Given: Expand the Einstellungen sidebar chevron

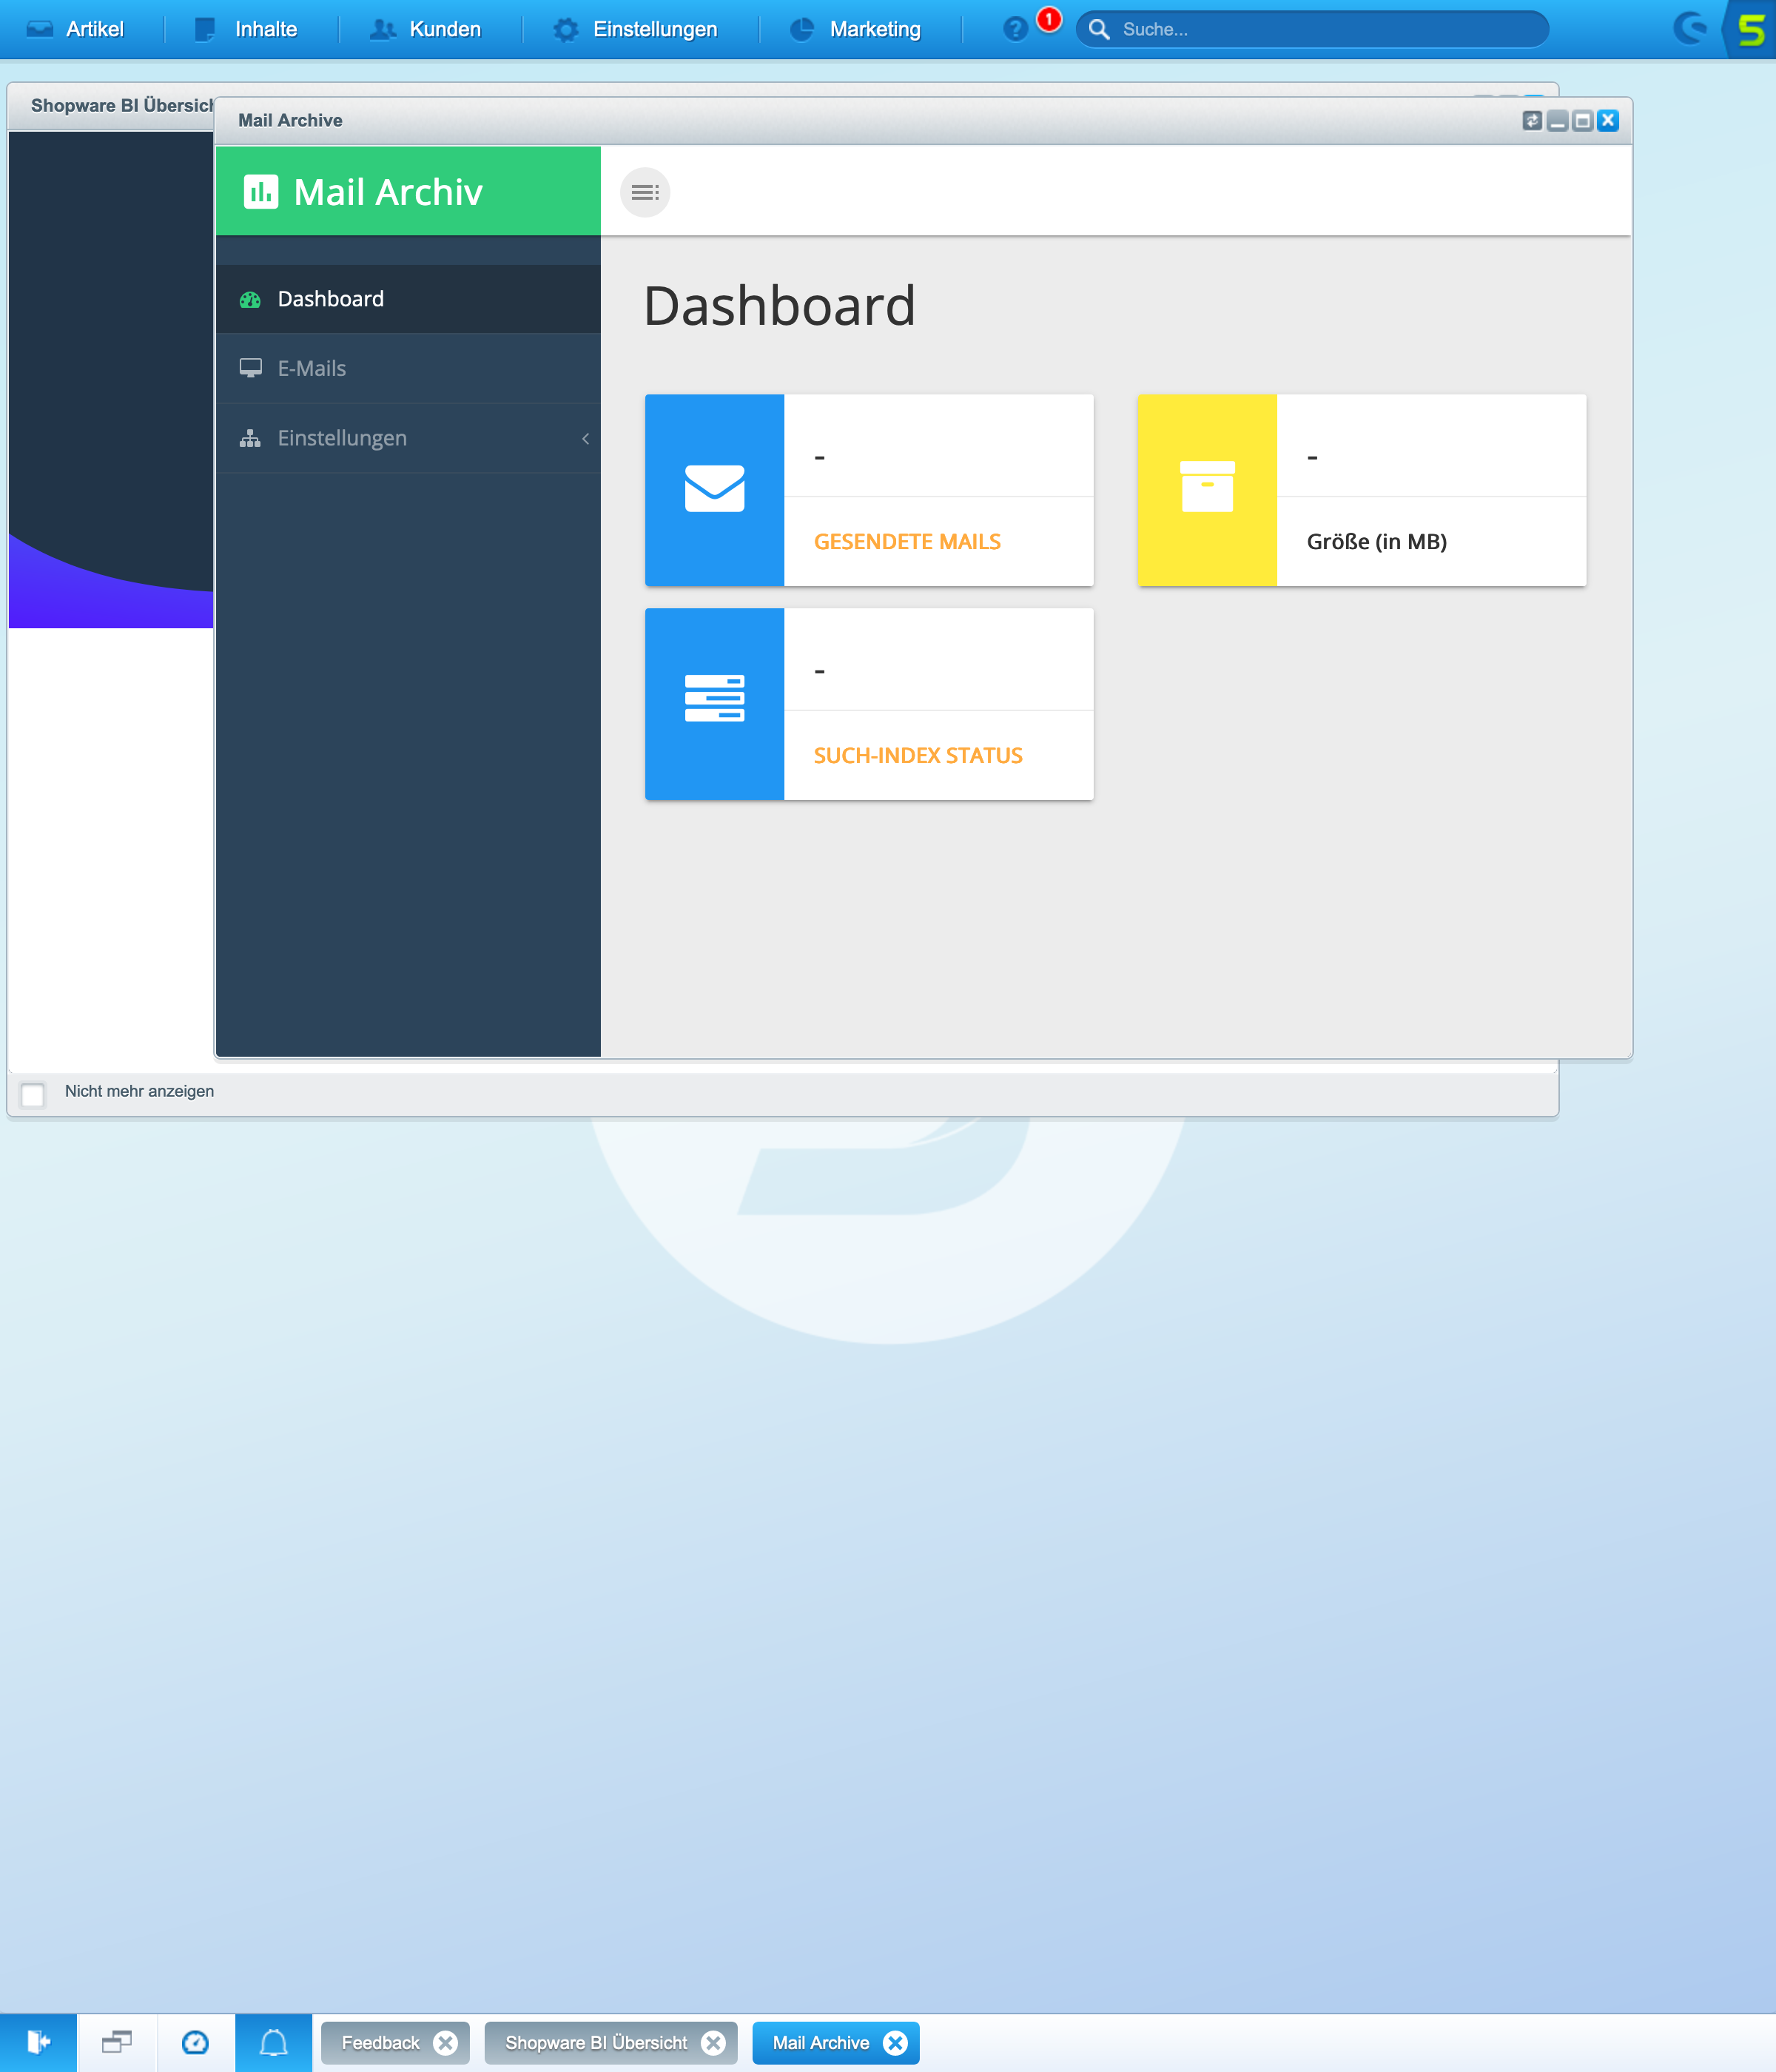Looking at the screenshot, I should click(x=585, y=438).
